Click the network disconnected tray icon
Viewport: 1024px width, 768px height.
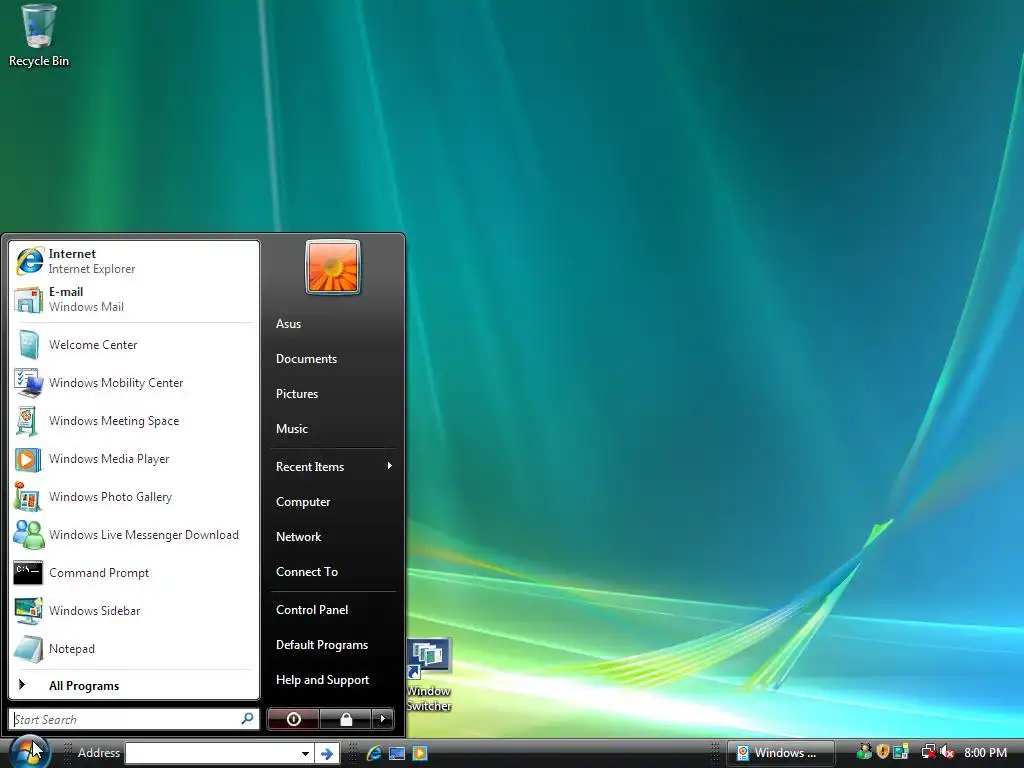click(x=928, y=752)
